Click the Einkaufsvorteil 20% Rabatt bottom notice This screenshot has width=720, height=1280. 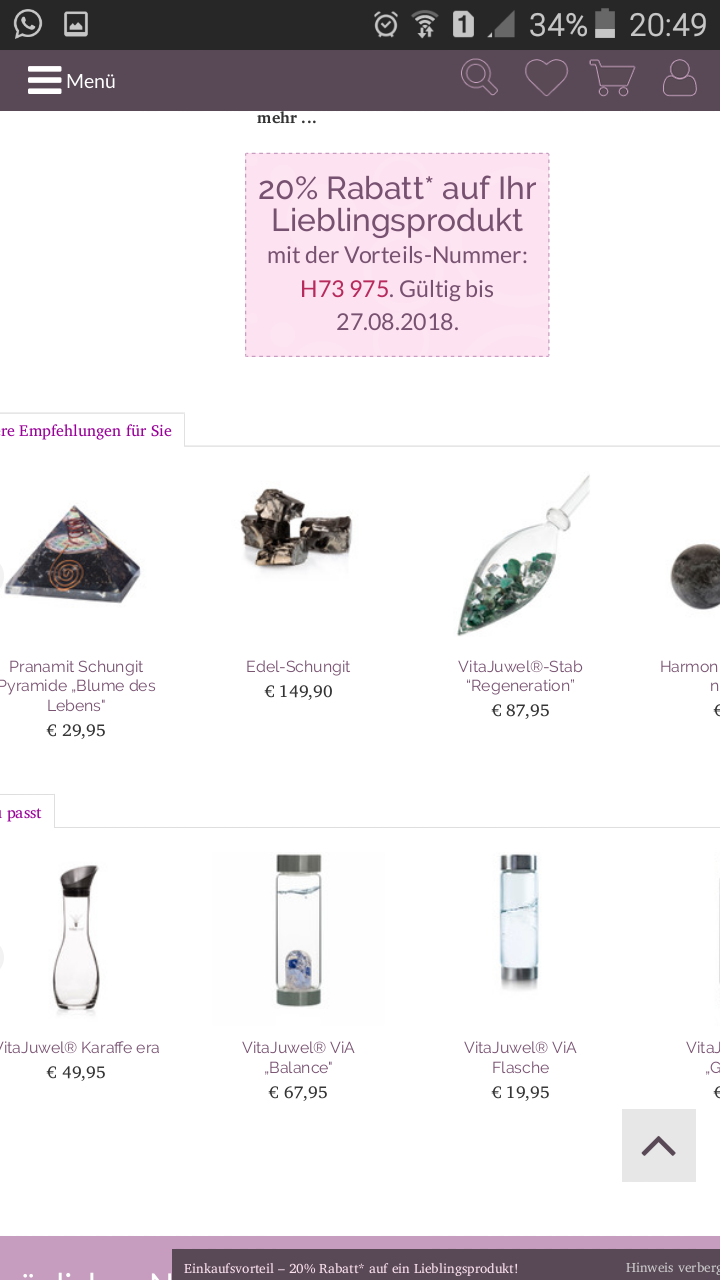351,1268
